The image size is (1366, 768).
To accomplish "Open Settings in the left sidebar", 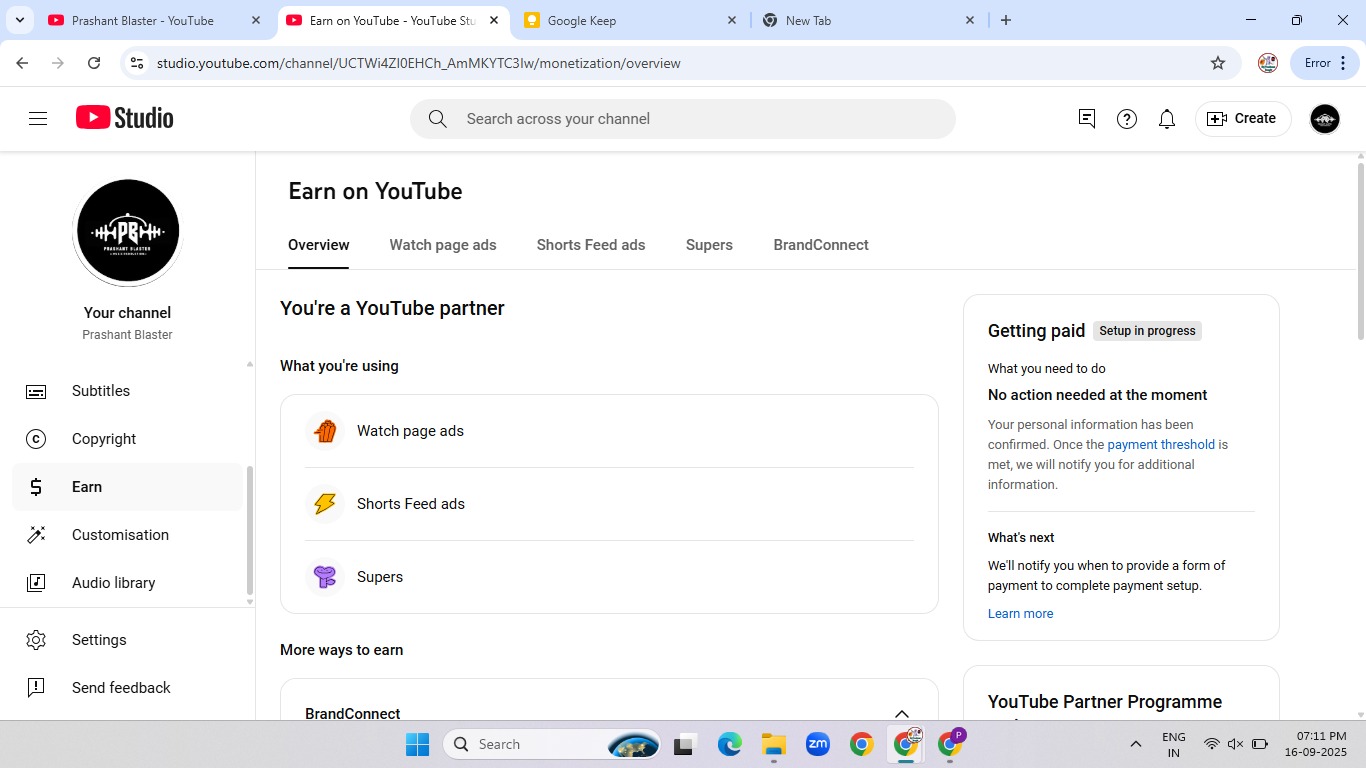I will pos(99,640).
